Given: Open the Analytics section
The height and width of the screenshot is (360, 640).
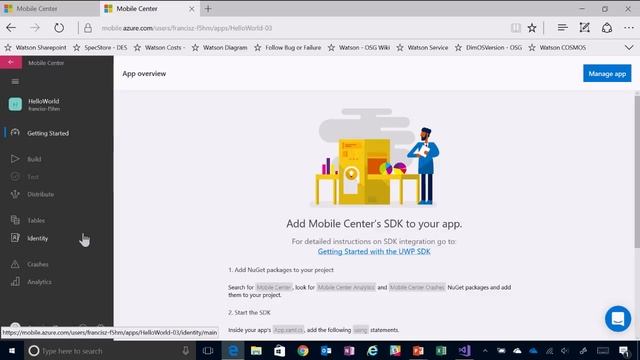Looking at the screenshot, I should pyautogui.click(x=39, y=282).
